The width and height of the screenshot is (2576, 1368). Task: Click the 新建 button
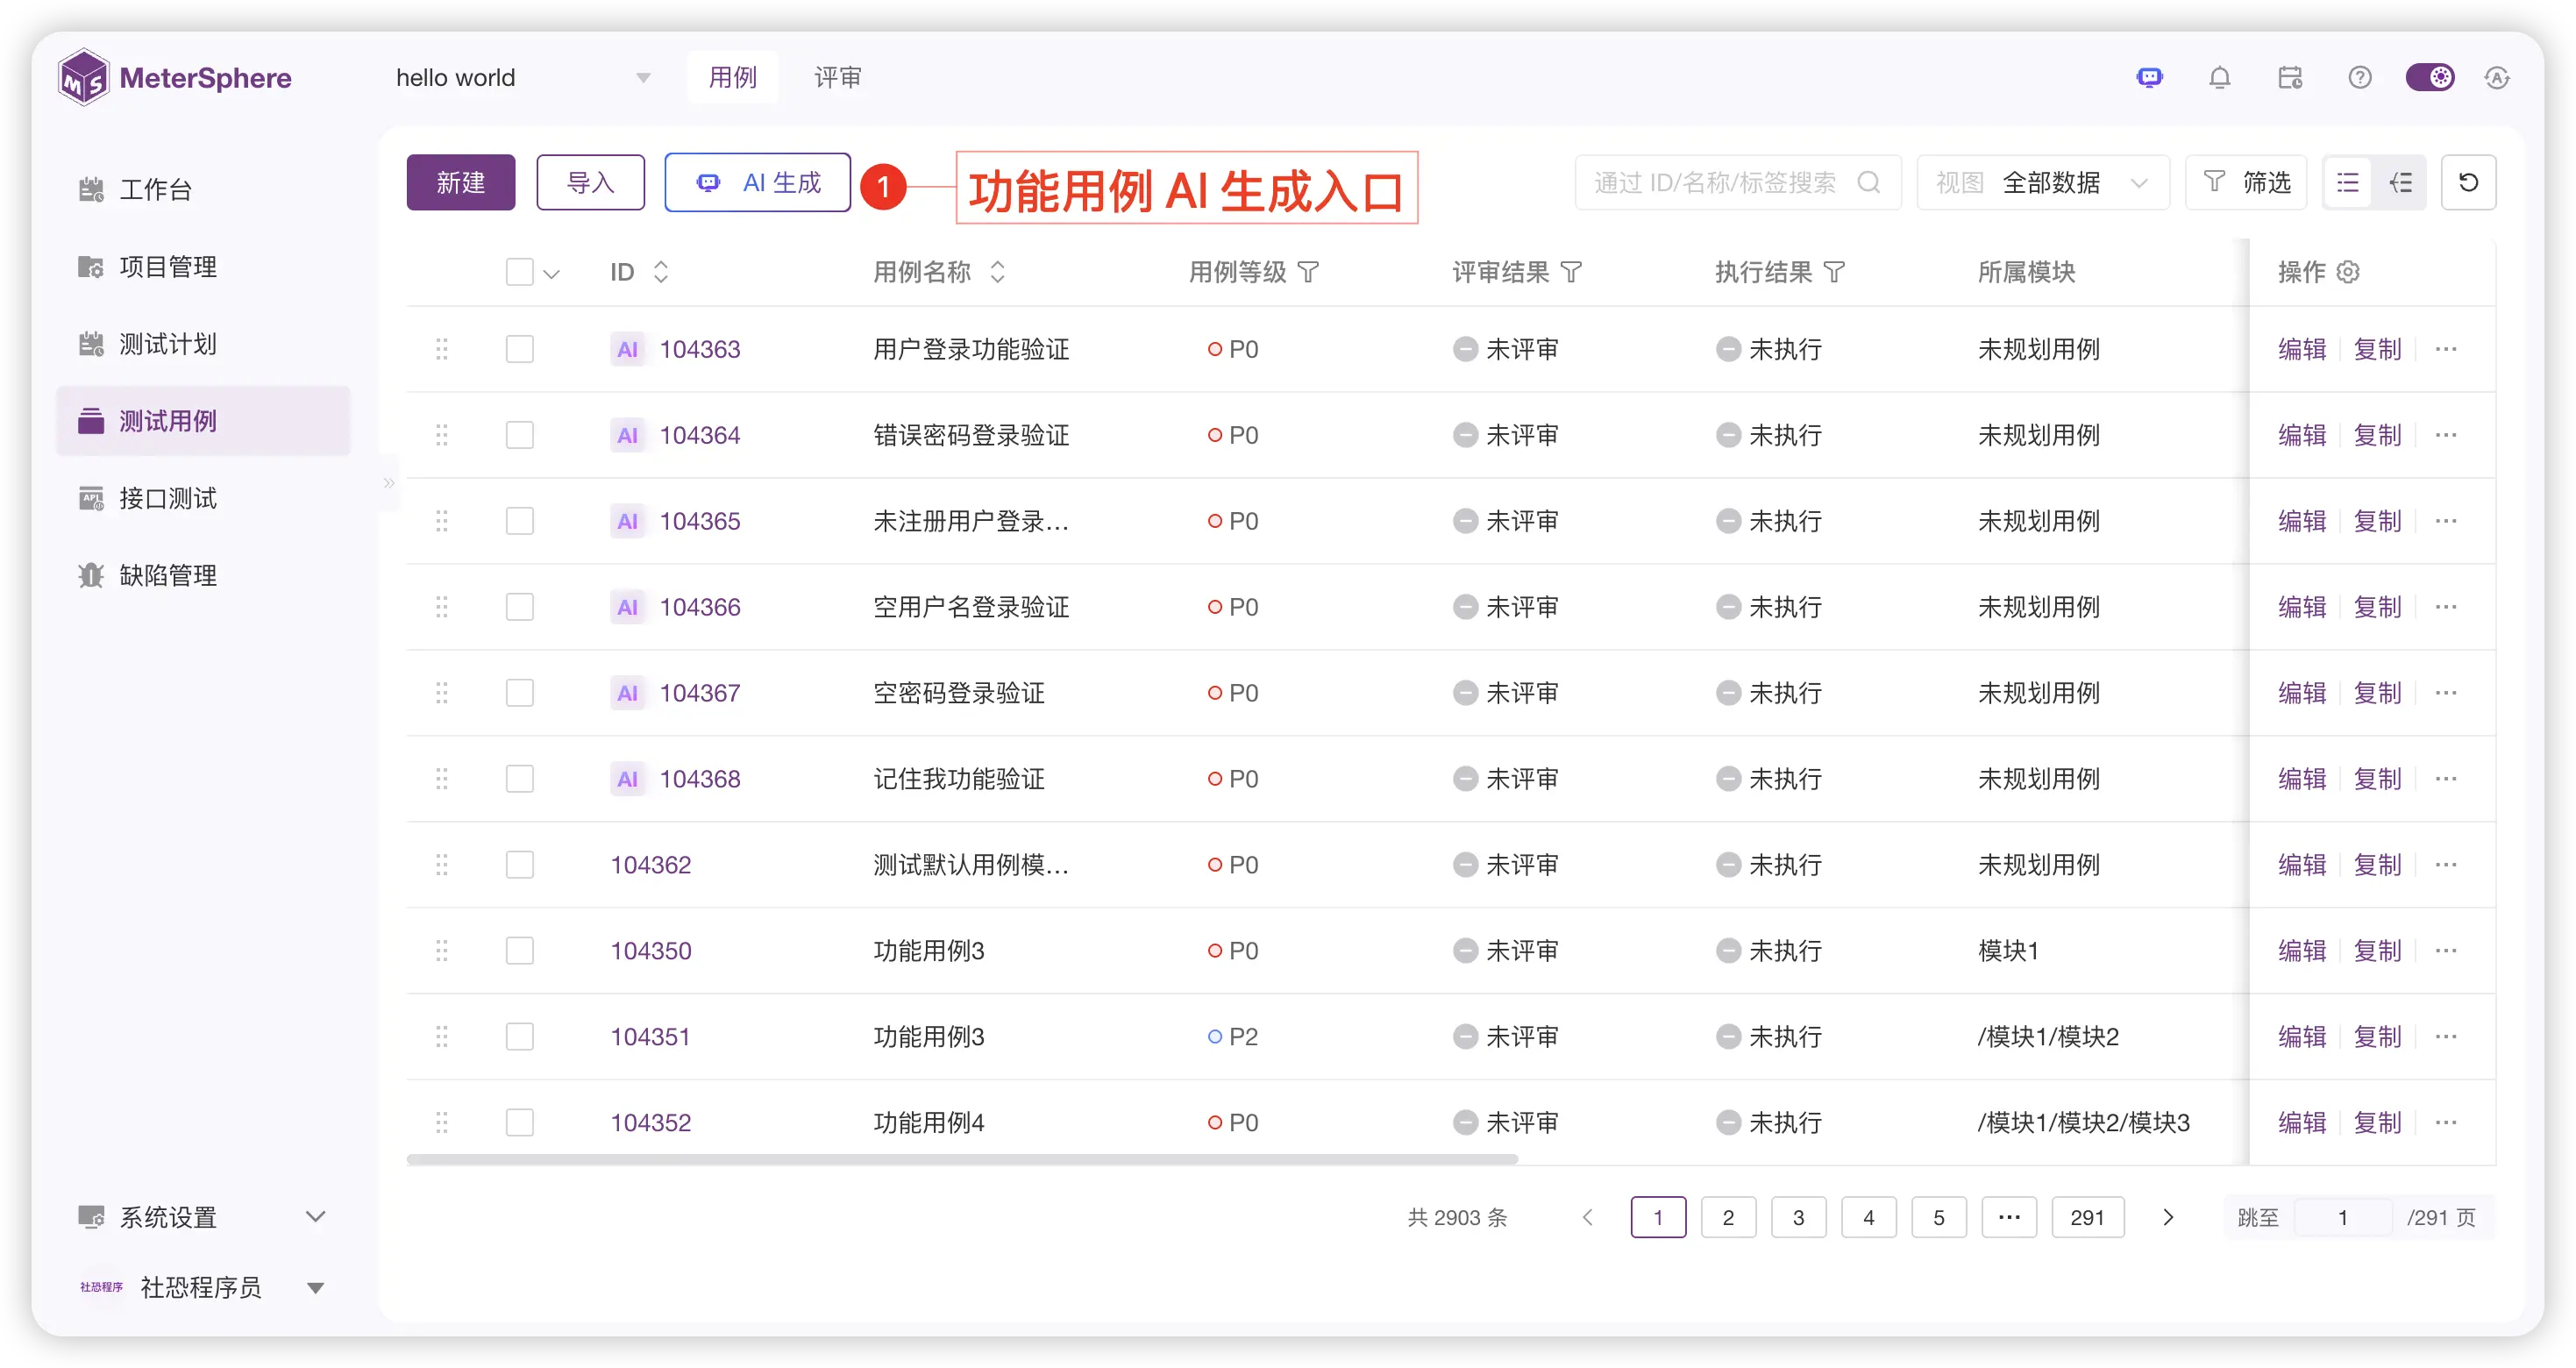[x=461, y=182]
